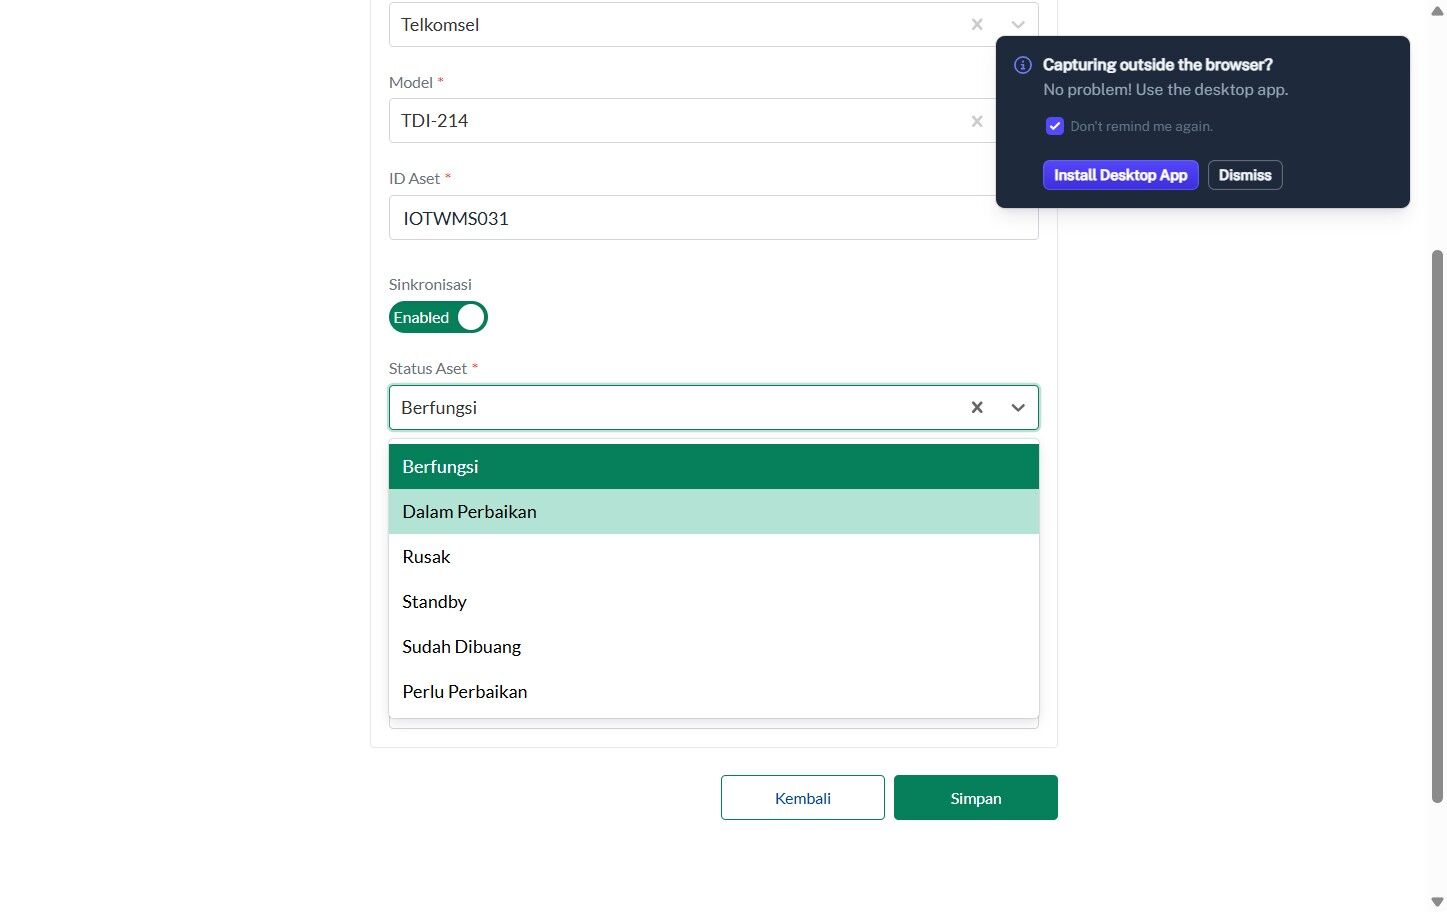The height and width of the screenshot is (912, 1447).
Task: Click the Kembali button
Action: 803,798
